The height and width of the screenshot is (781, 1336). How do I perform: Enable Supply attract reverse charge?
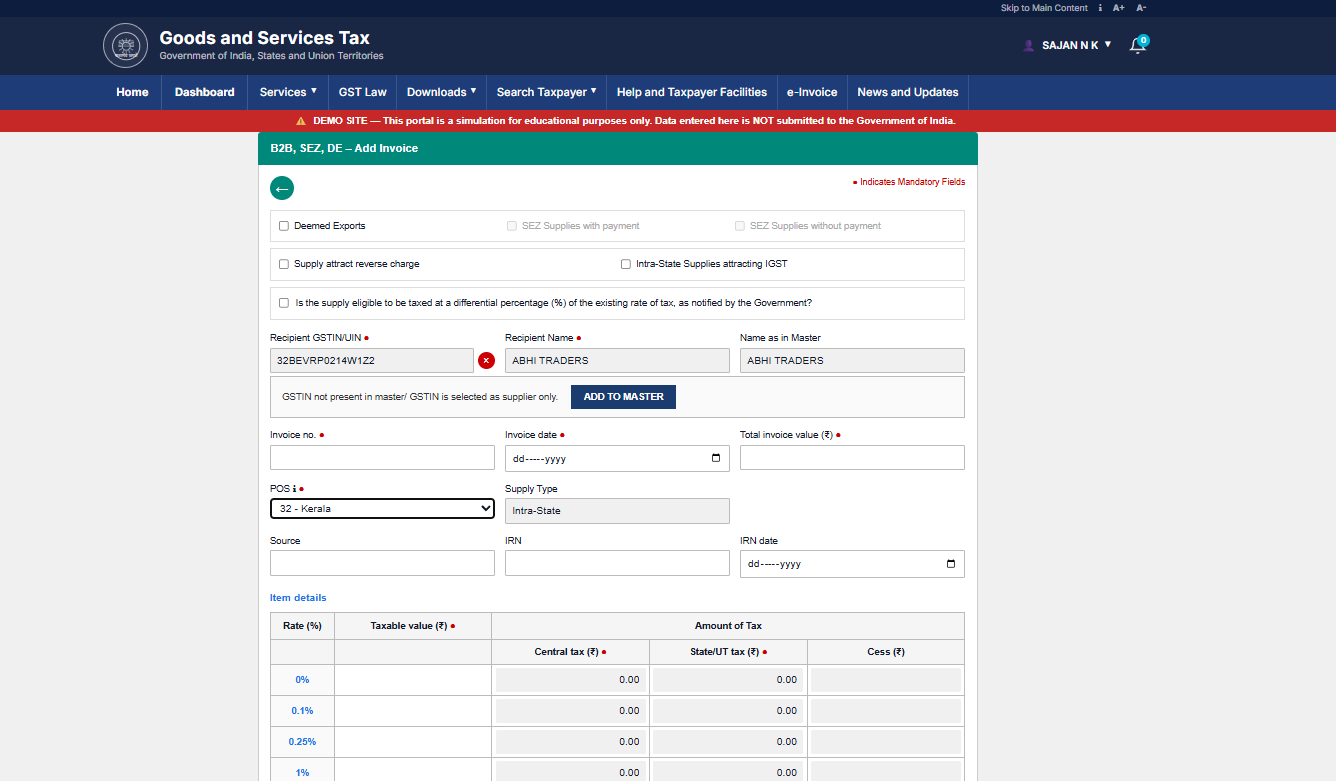tap(284, 264)
